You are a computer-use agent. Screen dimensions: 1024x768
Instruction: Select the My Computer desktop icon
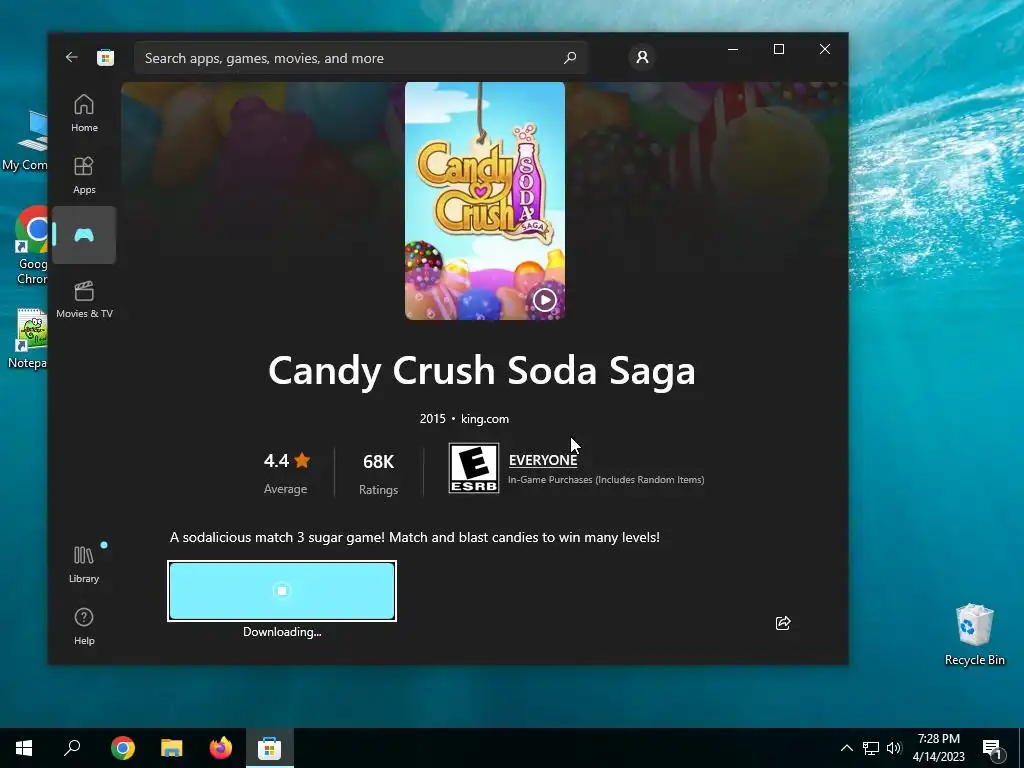[x=25, y=140]
